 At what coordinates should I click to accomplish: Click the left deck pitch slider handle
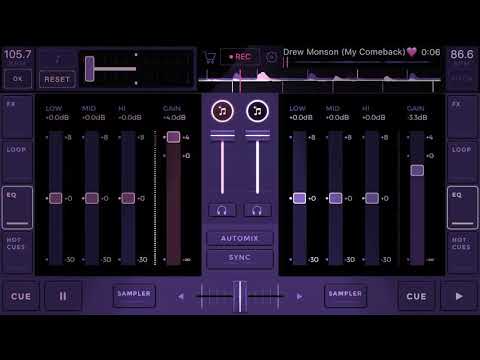coord(89,69)
